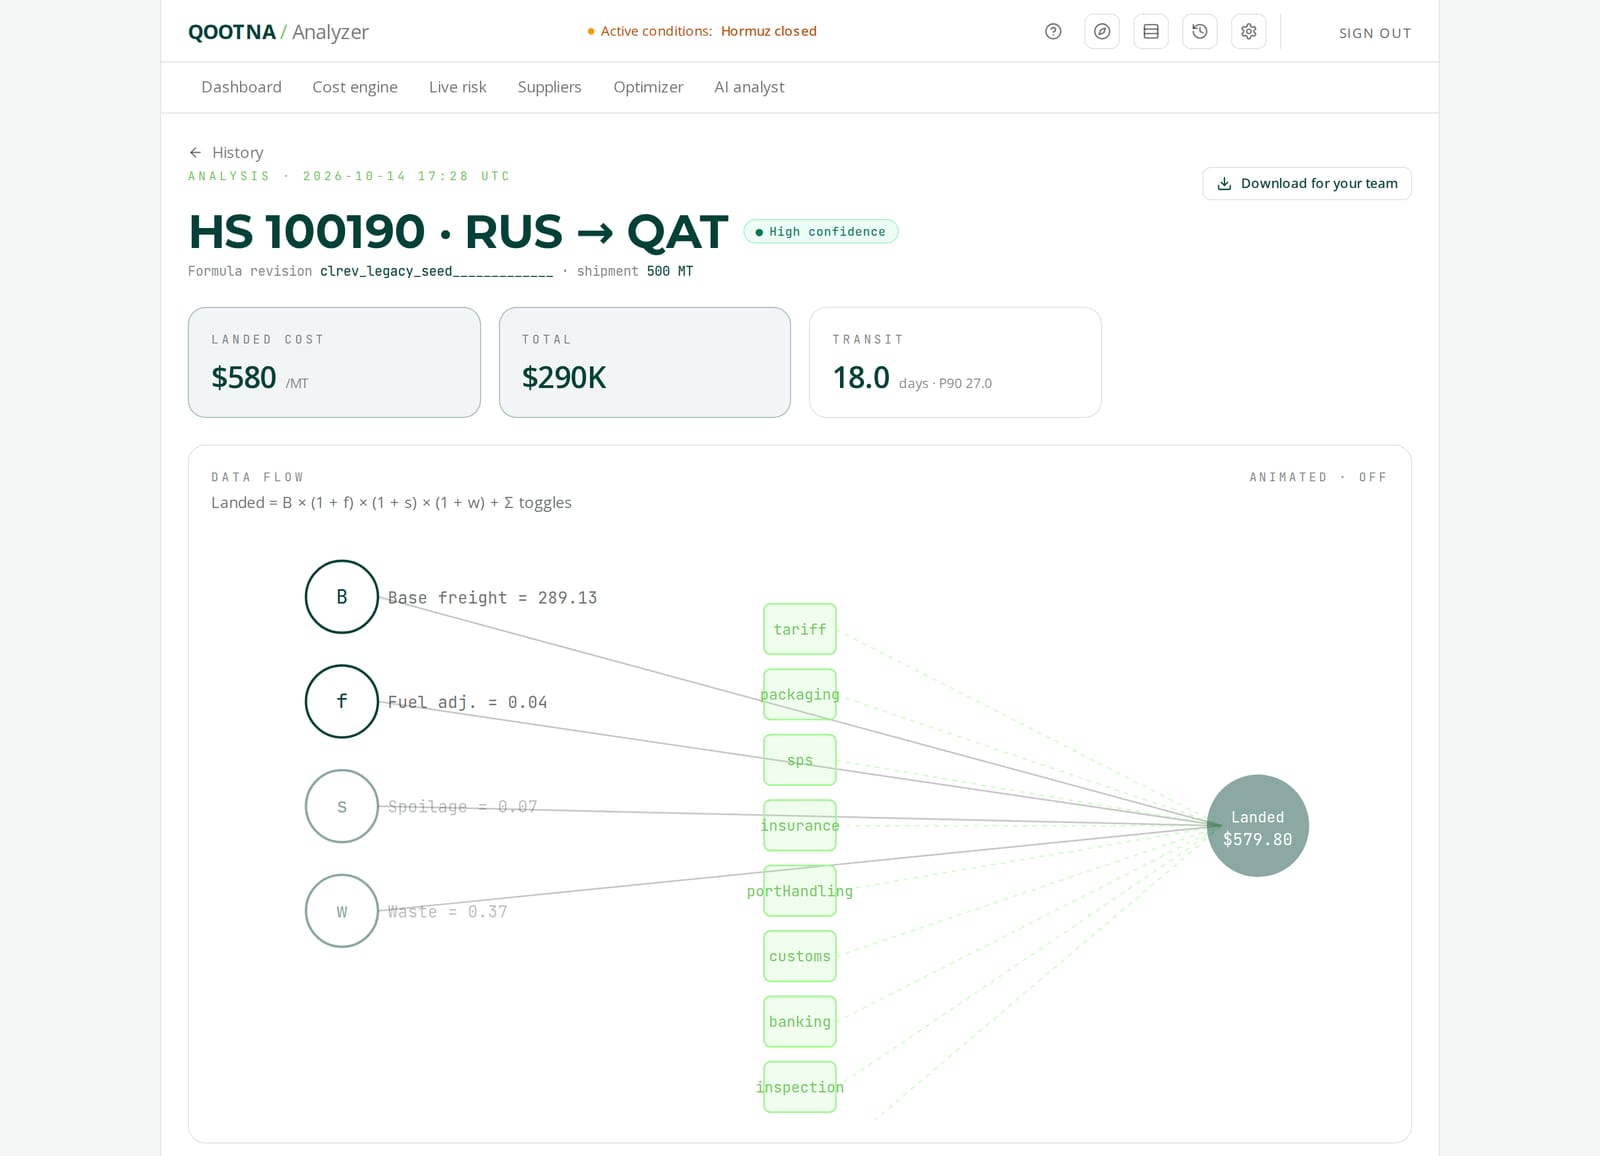Click the orange Active conditions dot

tap(591, 32)
